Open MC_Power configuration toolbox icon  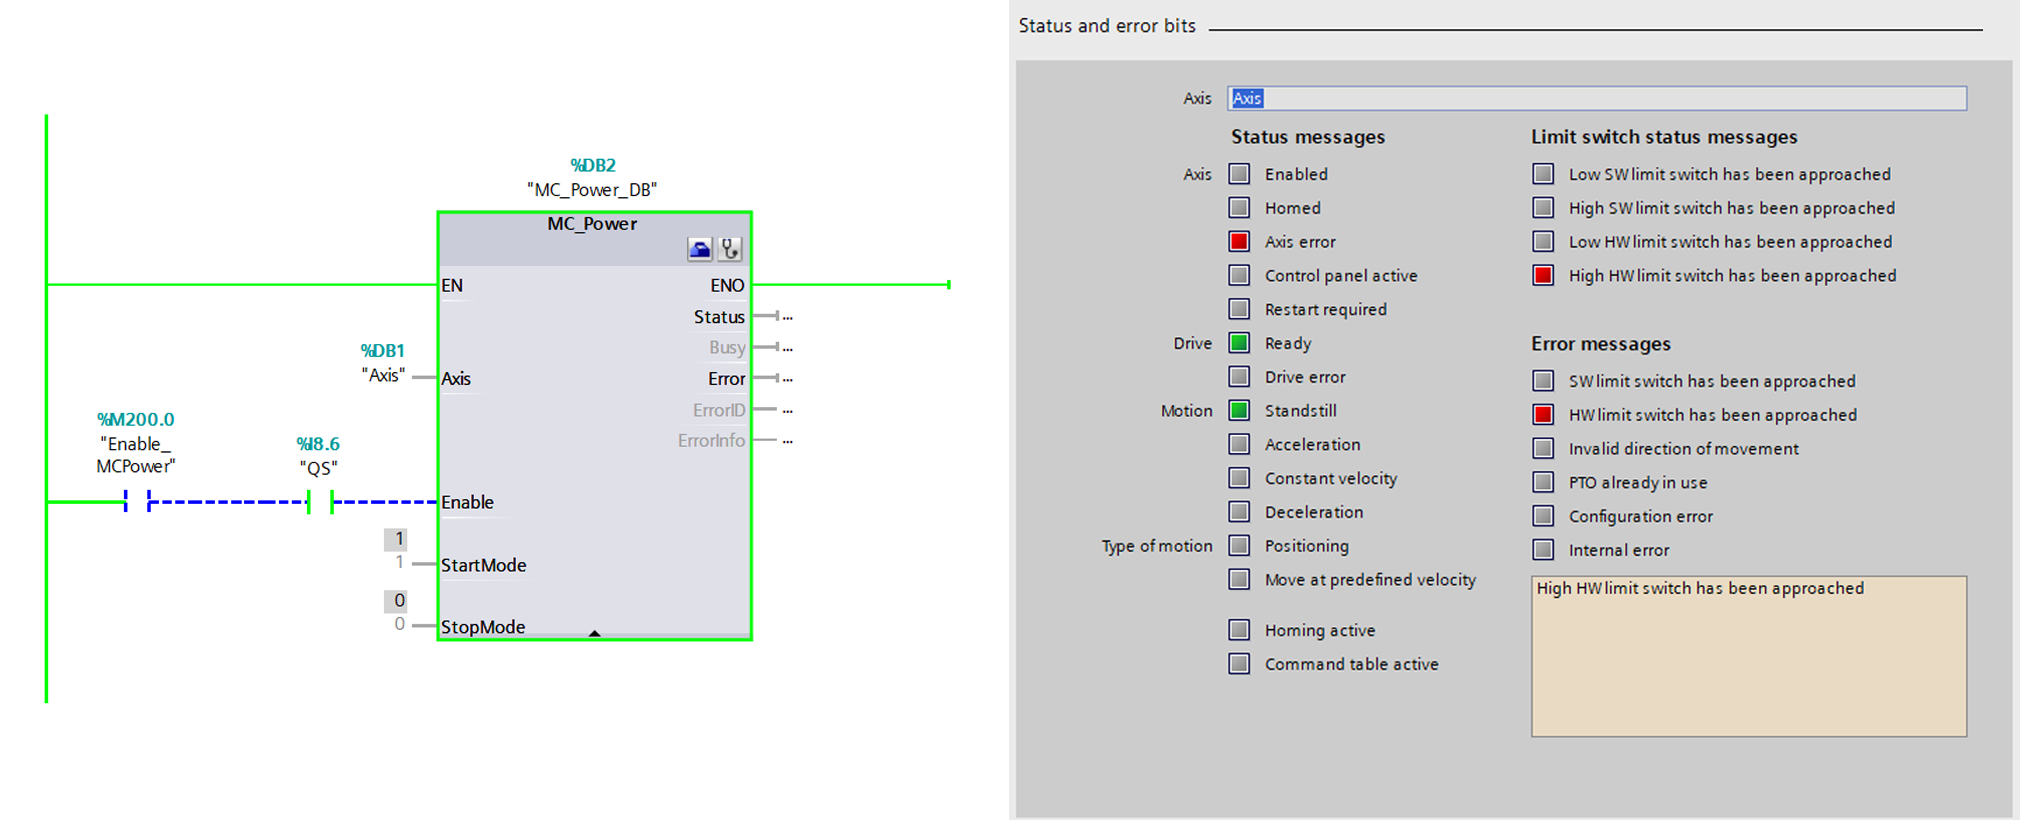700,249
